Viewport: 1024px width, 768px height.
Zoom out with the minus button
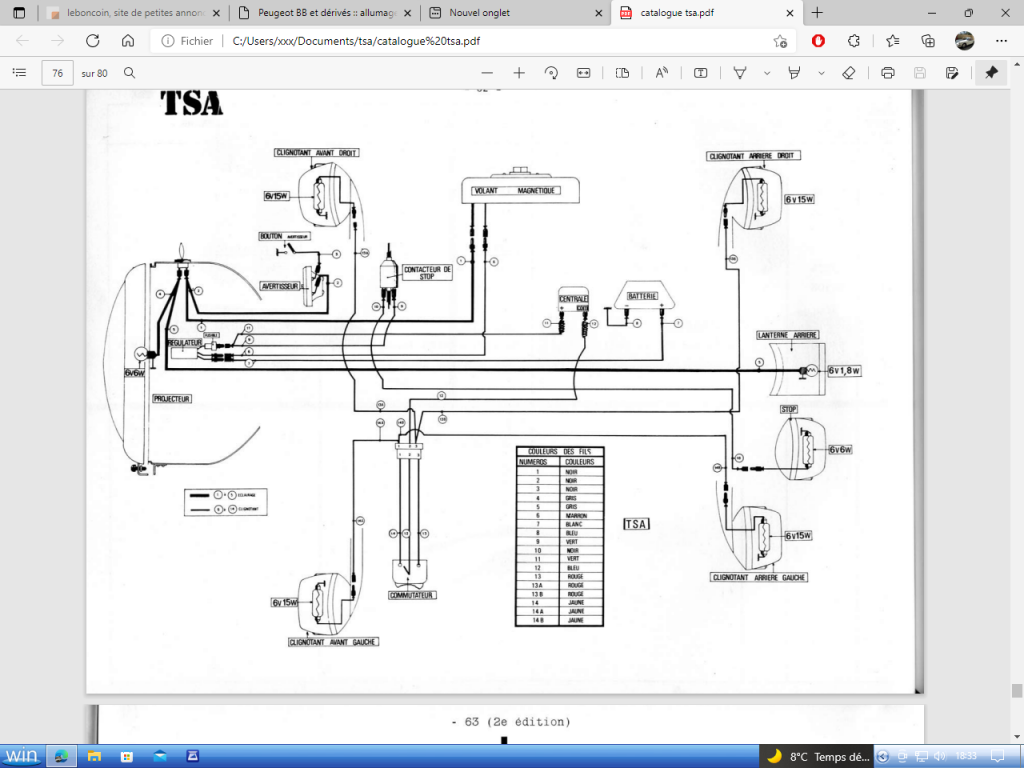point(487,73)
